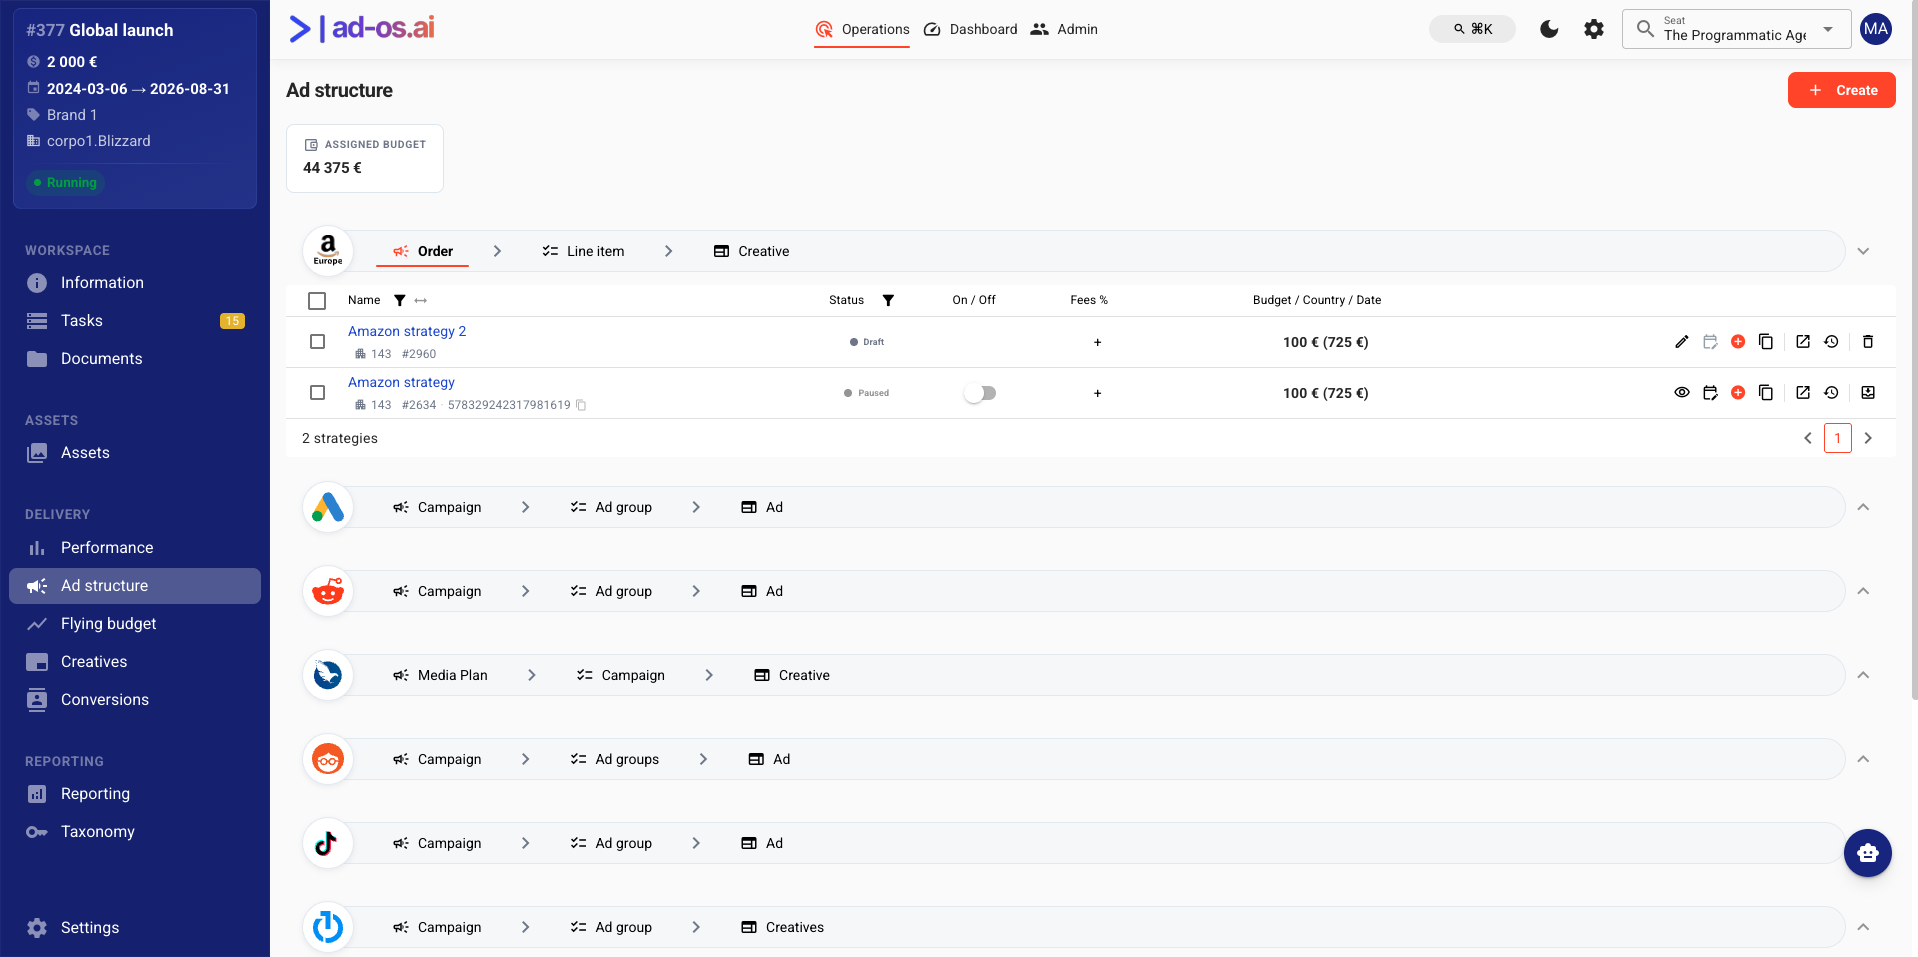This screenshot has height=957, width=1918.
Task: Edit dates of Amazon strategy (paused row)
Action: [1710, 393]
